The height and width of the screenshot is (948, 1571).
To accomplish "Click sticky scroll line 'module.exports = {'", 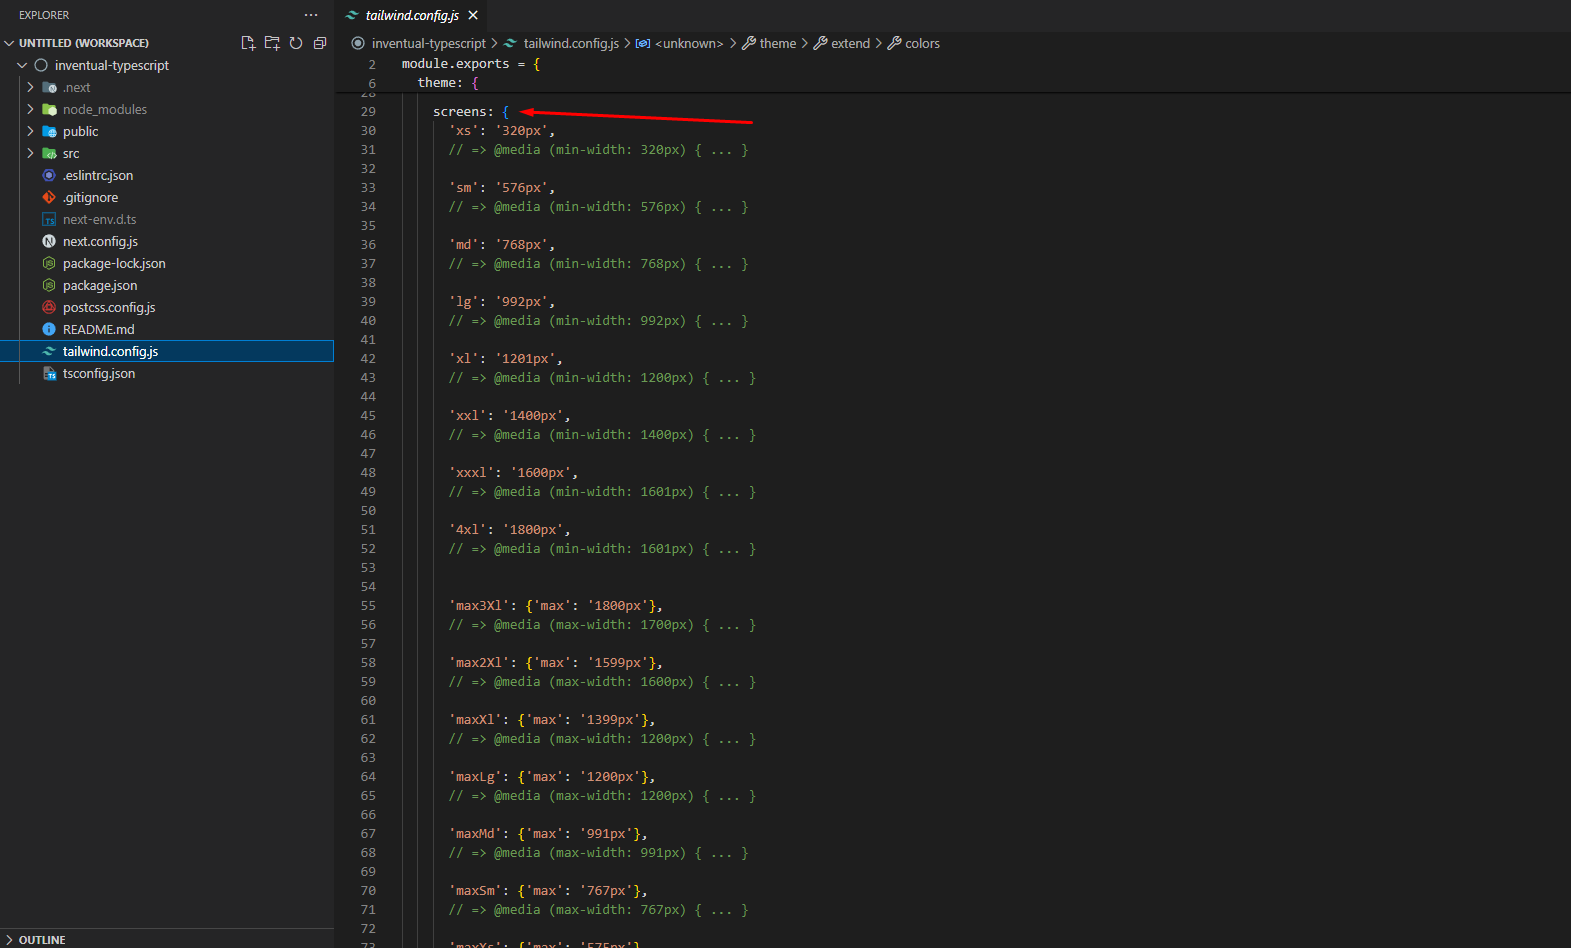I will pos(470,64).
